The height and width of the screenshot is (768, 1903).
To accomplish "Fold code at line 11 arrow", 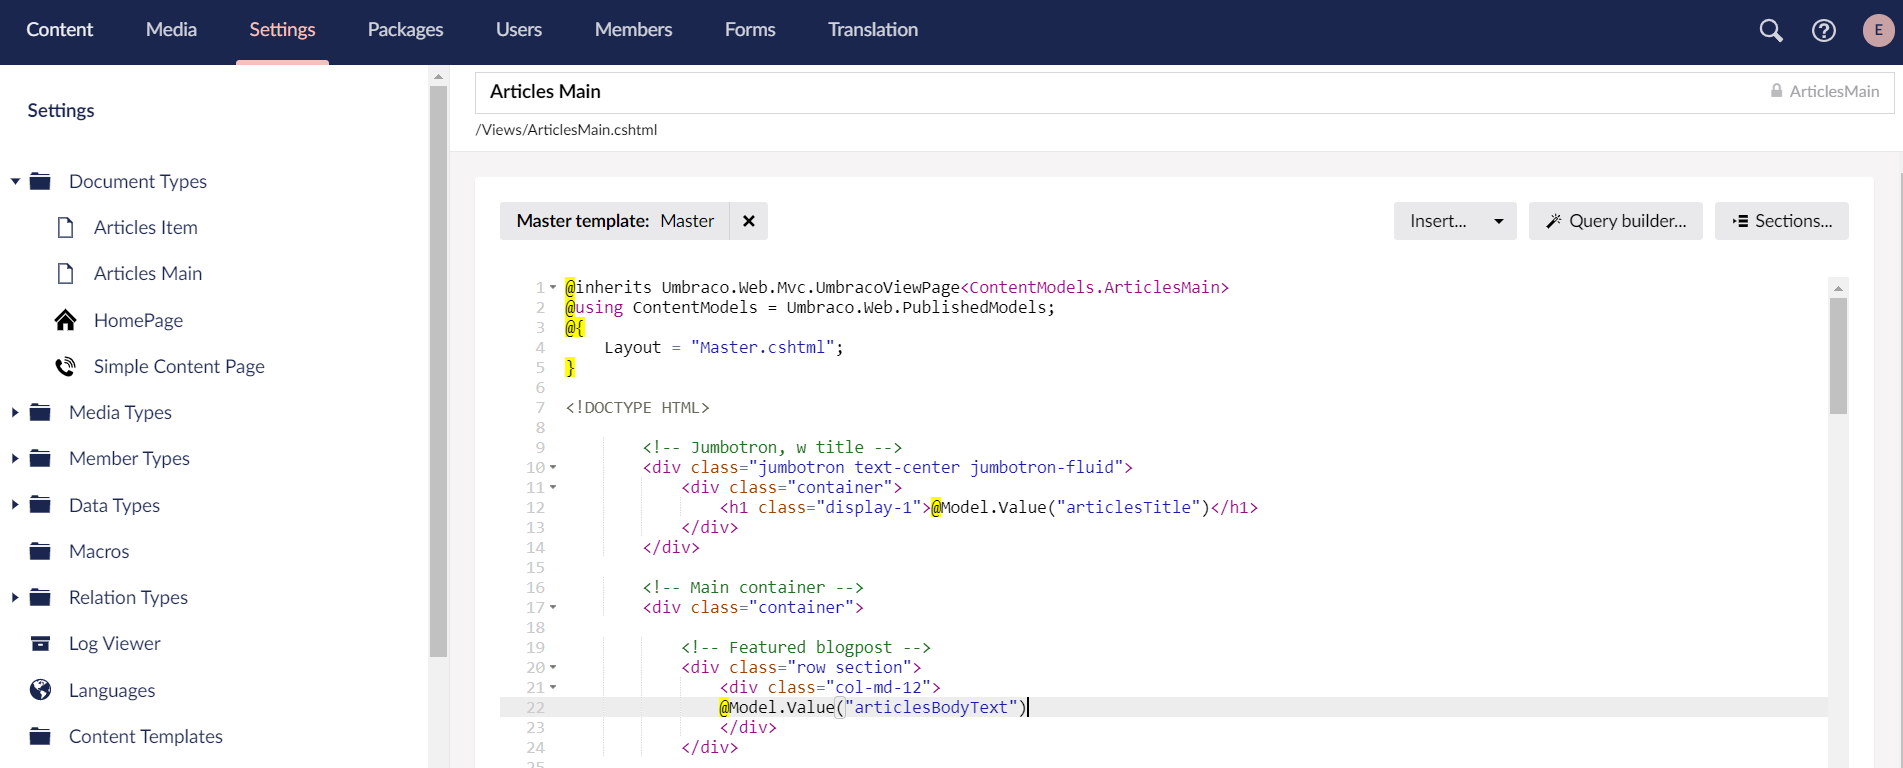I will pos(553,487).
